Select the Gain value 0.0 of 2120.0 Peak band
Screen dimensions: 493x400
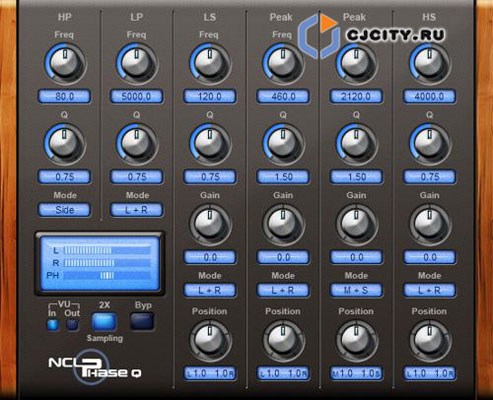click(x=356, y=257)
